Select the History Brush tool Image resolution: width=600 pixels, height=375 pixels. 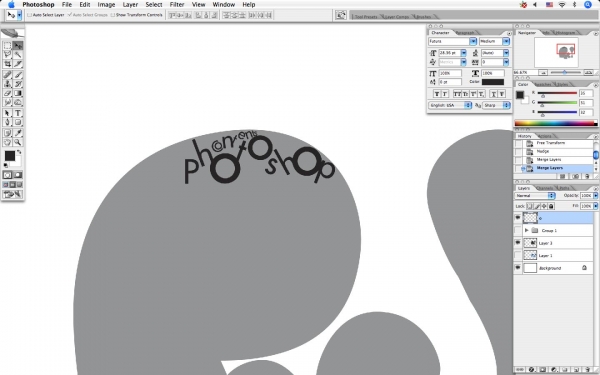click(x=18, y=84)
